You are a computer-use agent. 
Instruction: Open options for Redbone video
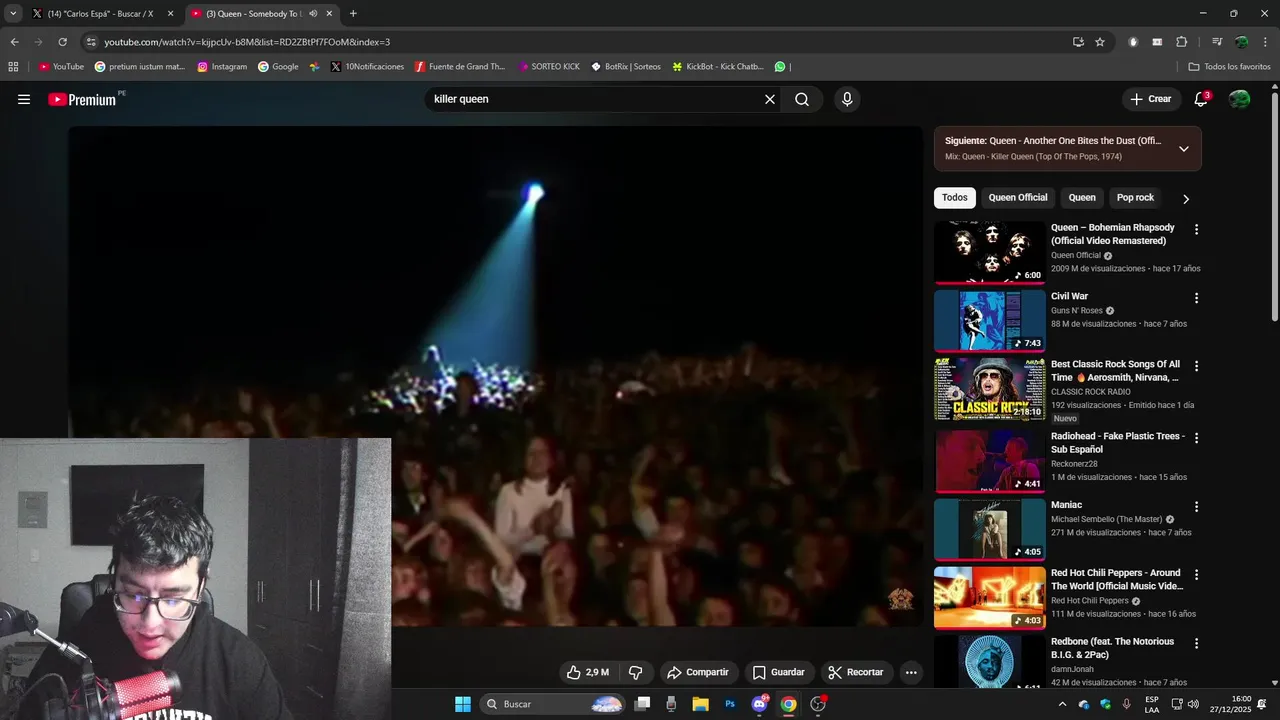tap(1196, 643)
